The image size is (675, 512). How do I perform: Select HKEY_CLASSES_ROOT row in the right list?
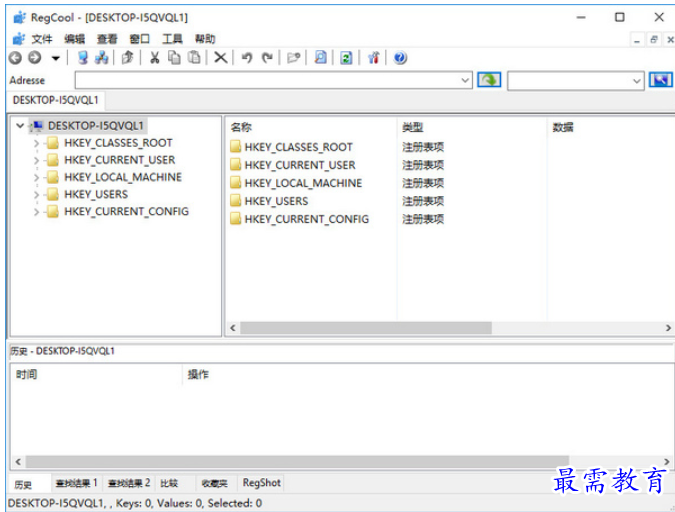298,147
